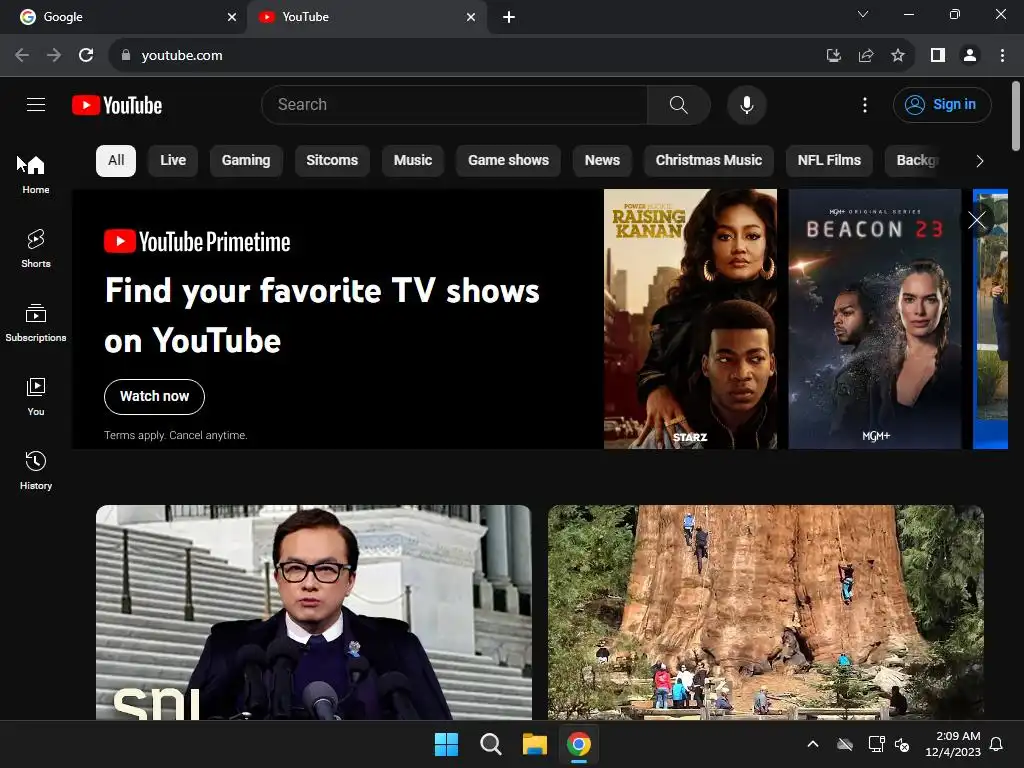Select the Christmas Music chip
This screenshot has height=768, width=1024.
coord(709,161)
